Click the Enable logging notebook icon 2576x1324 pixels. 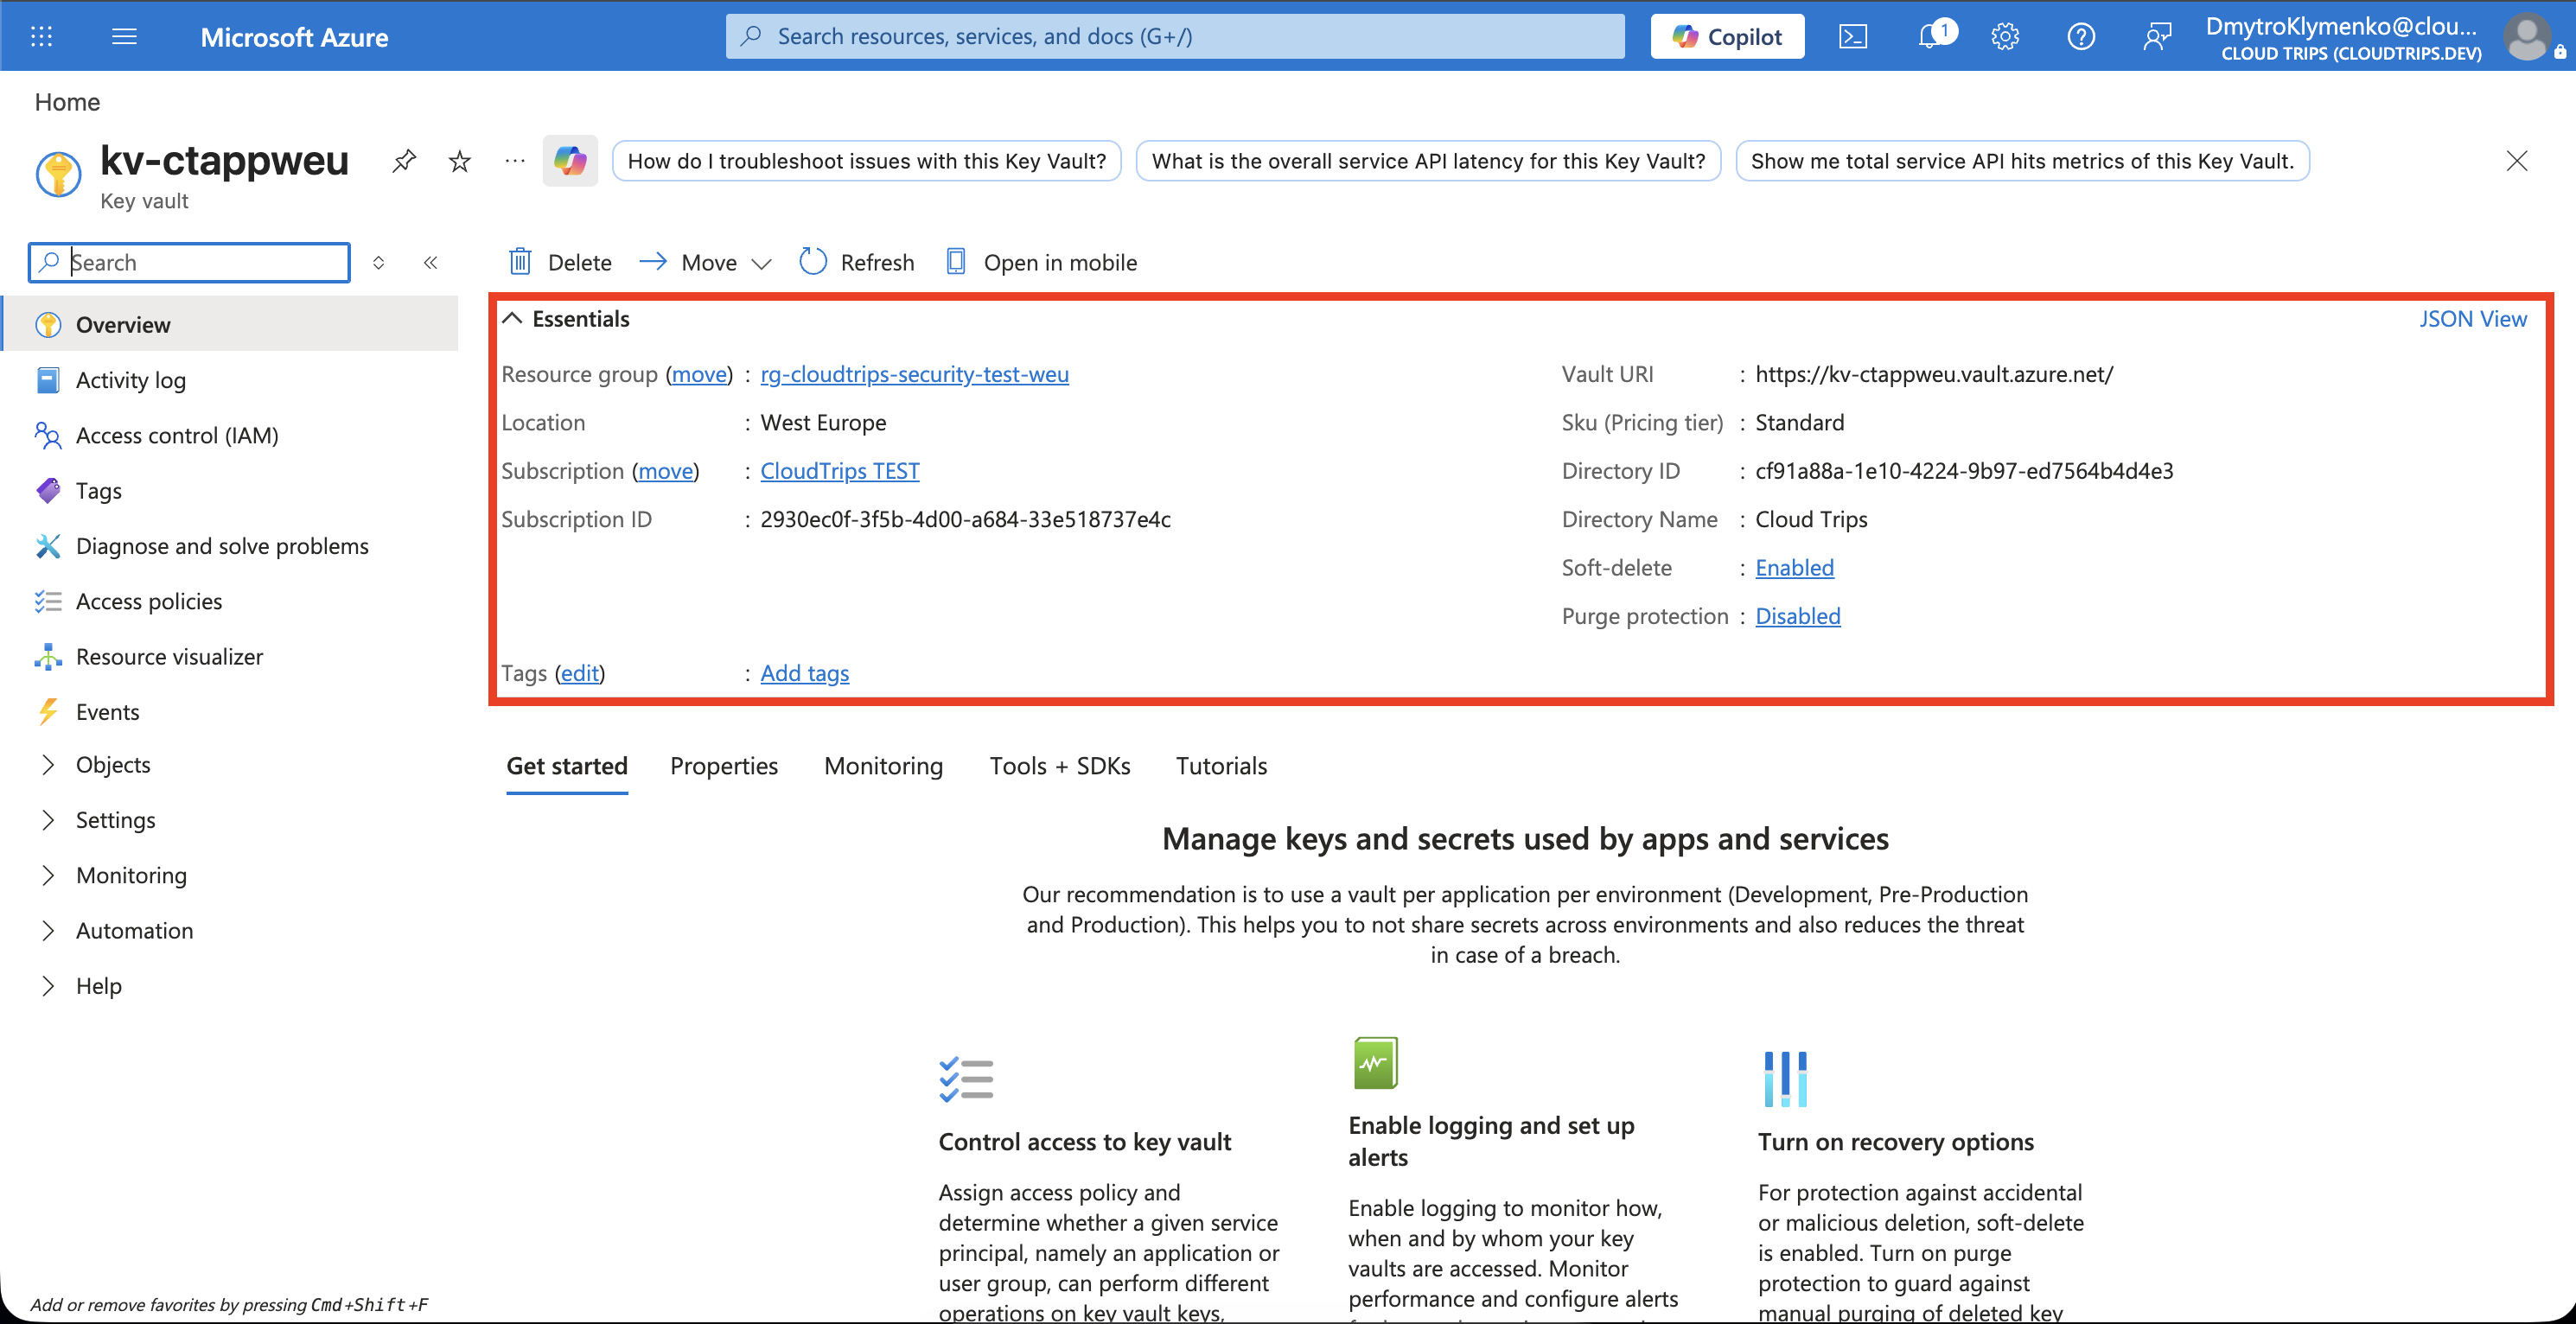pos(1376,1063)
